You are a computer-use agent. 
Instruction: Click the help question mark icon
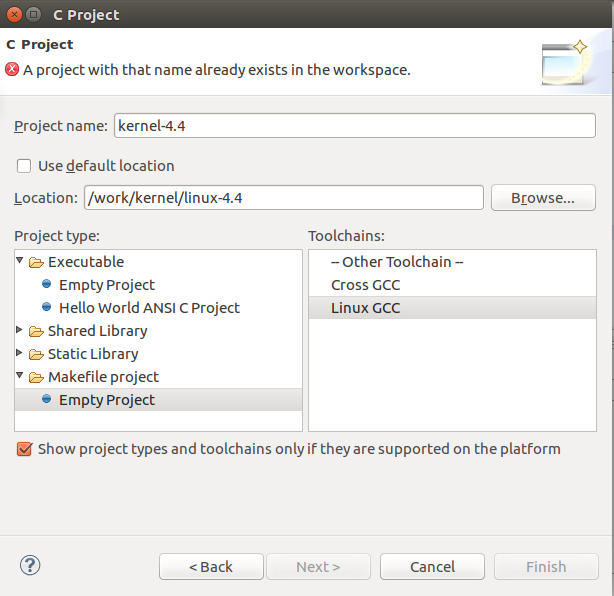click(30, 565)
